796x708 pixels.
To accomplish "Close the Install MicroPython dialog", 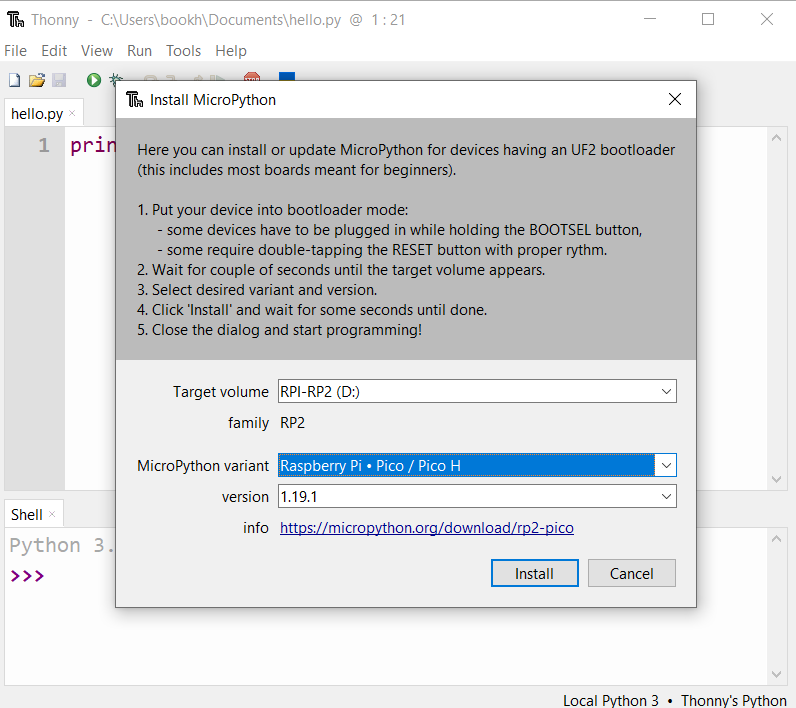I will click(675, 99).
